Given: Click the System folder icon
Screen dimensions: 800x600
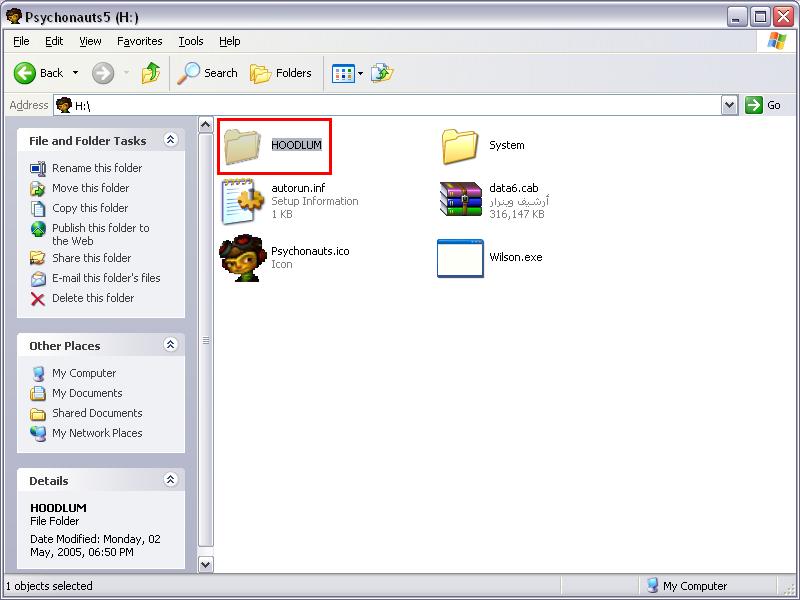Looking at the screenshot, I should (x=460, y=146).
